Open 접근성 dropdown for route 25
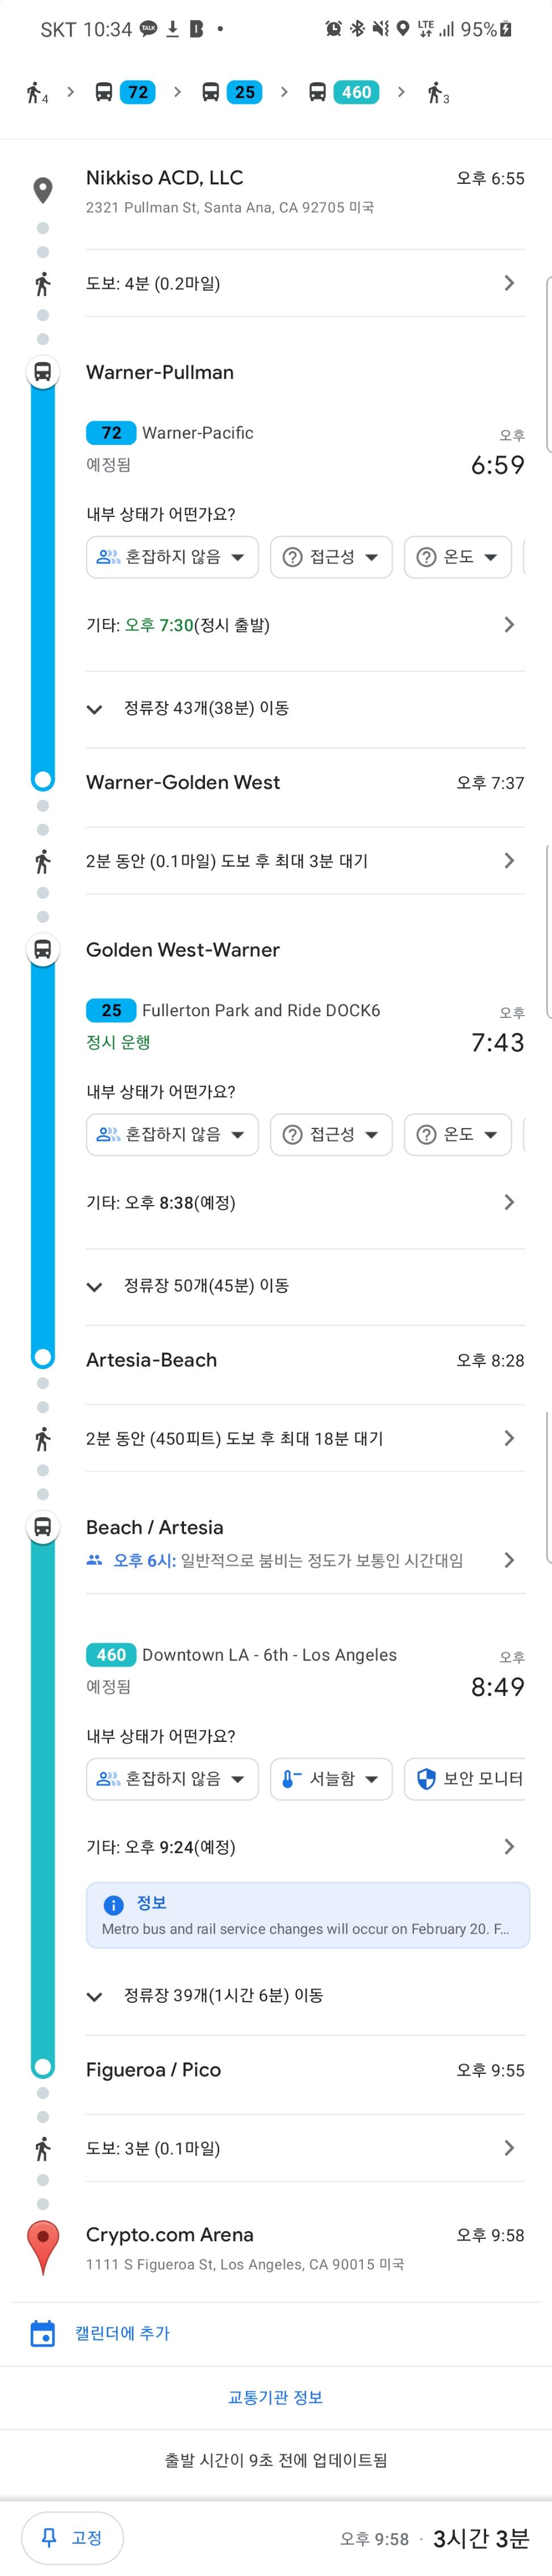Image resolution: width=552 pixels, height=2576 pixels. click(331, 1134)
